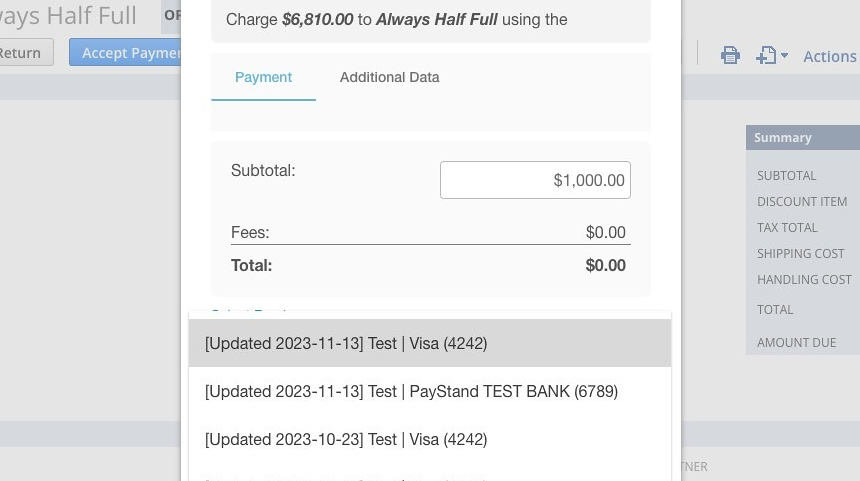Click the DISCOUNT ITEM row in Summary
The height and width of the screenshot is (481, 860).
(803, 202)
